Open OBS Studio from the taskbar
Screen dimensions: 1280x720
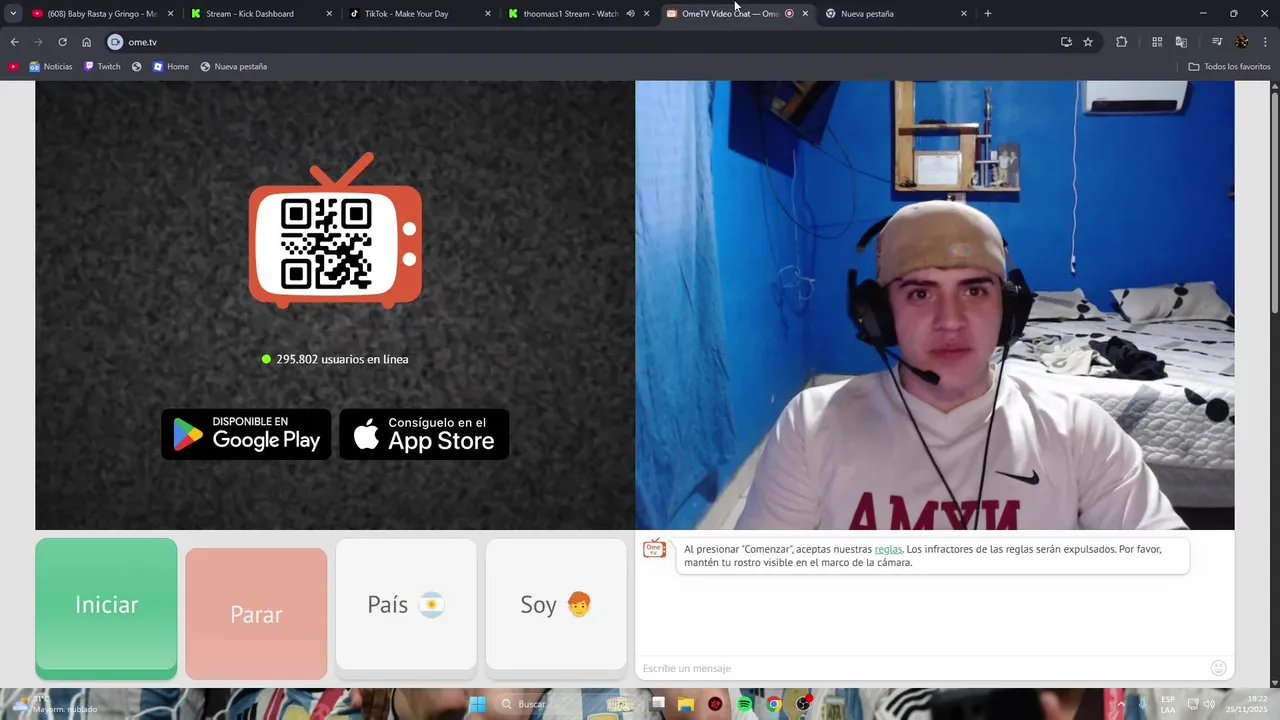(804, 704)
